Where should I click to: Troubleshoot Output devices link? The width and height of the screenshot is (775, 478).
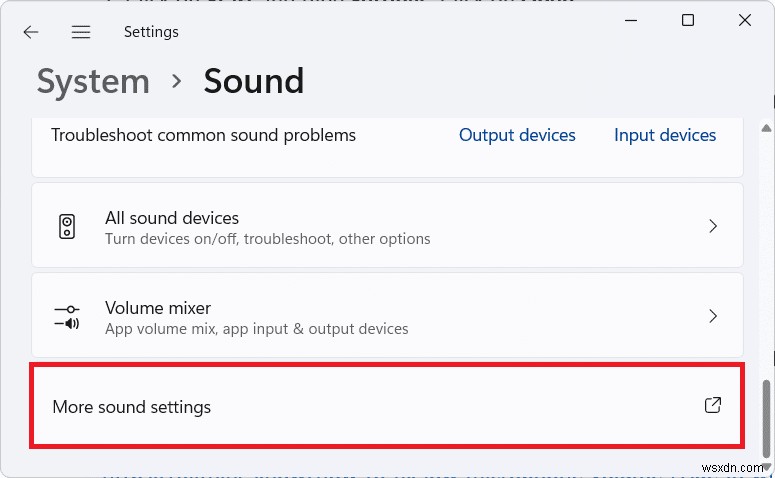(517, 135)
